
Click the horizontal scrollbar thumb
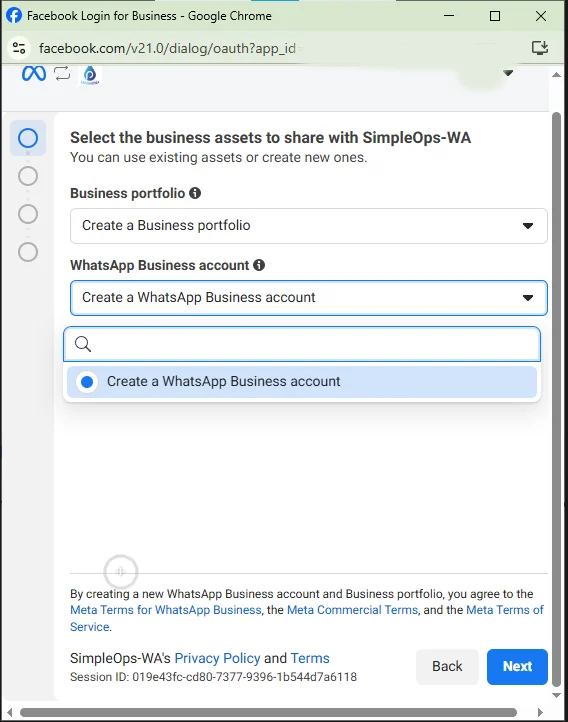pos(268,712)
